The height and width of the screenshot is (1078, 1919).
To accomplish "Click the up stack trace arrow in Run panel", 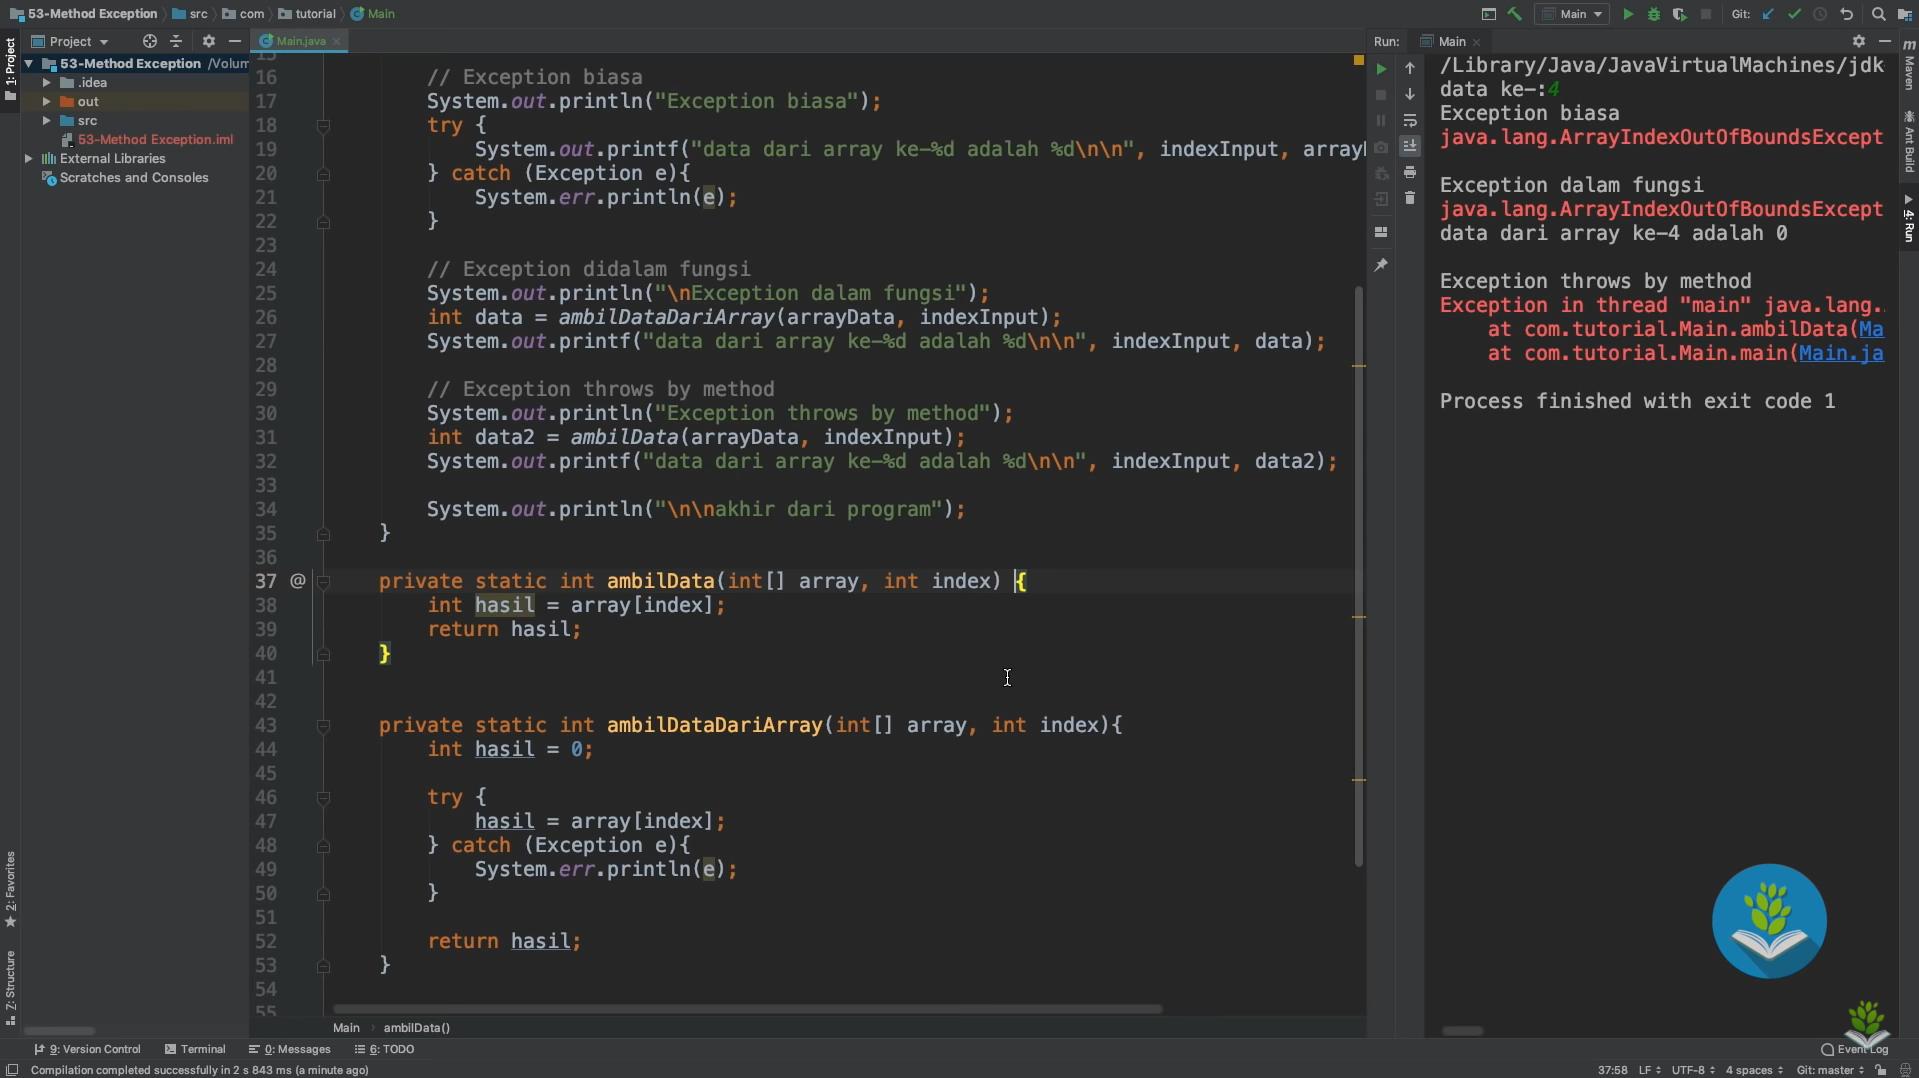I will pos(1410,68).
